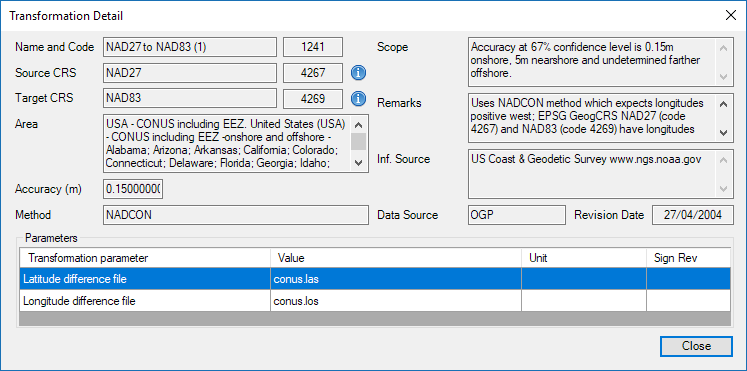The image size is (747, 371).
Task: Click the 'Sign Rev' column header
Action: [x=688, y=258]
